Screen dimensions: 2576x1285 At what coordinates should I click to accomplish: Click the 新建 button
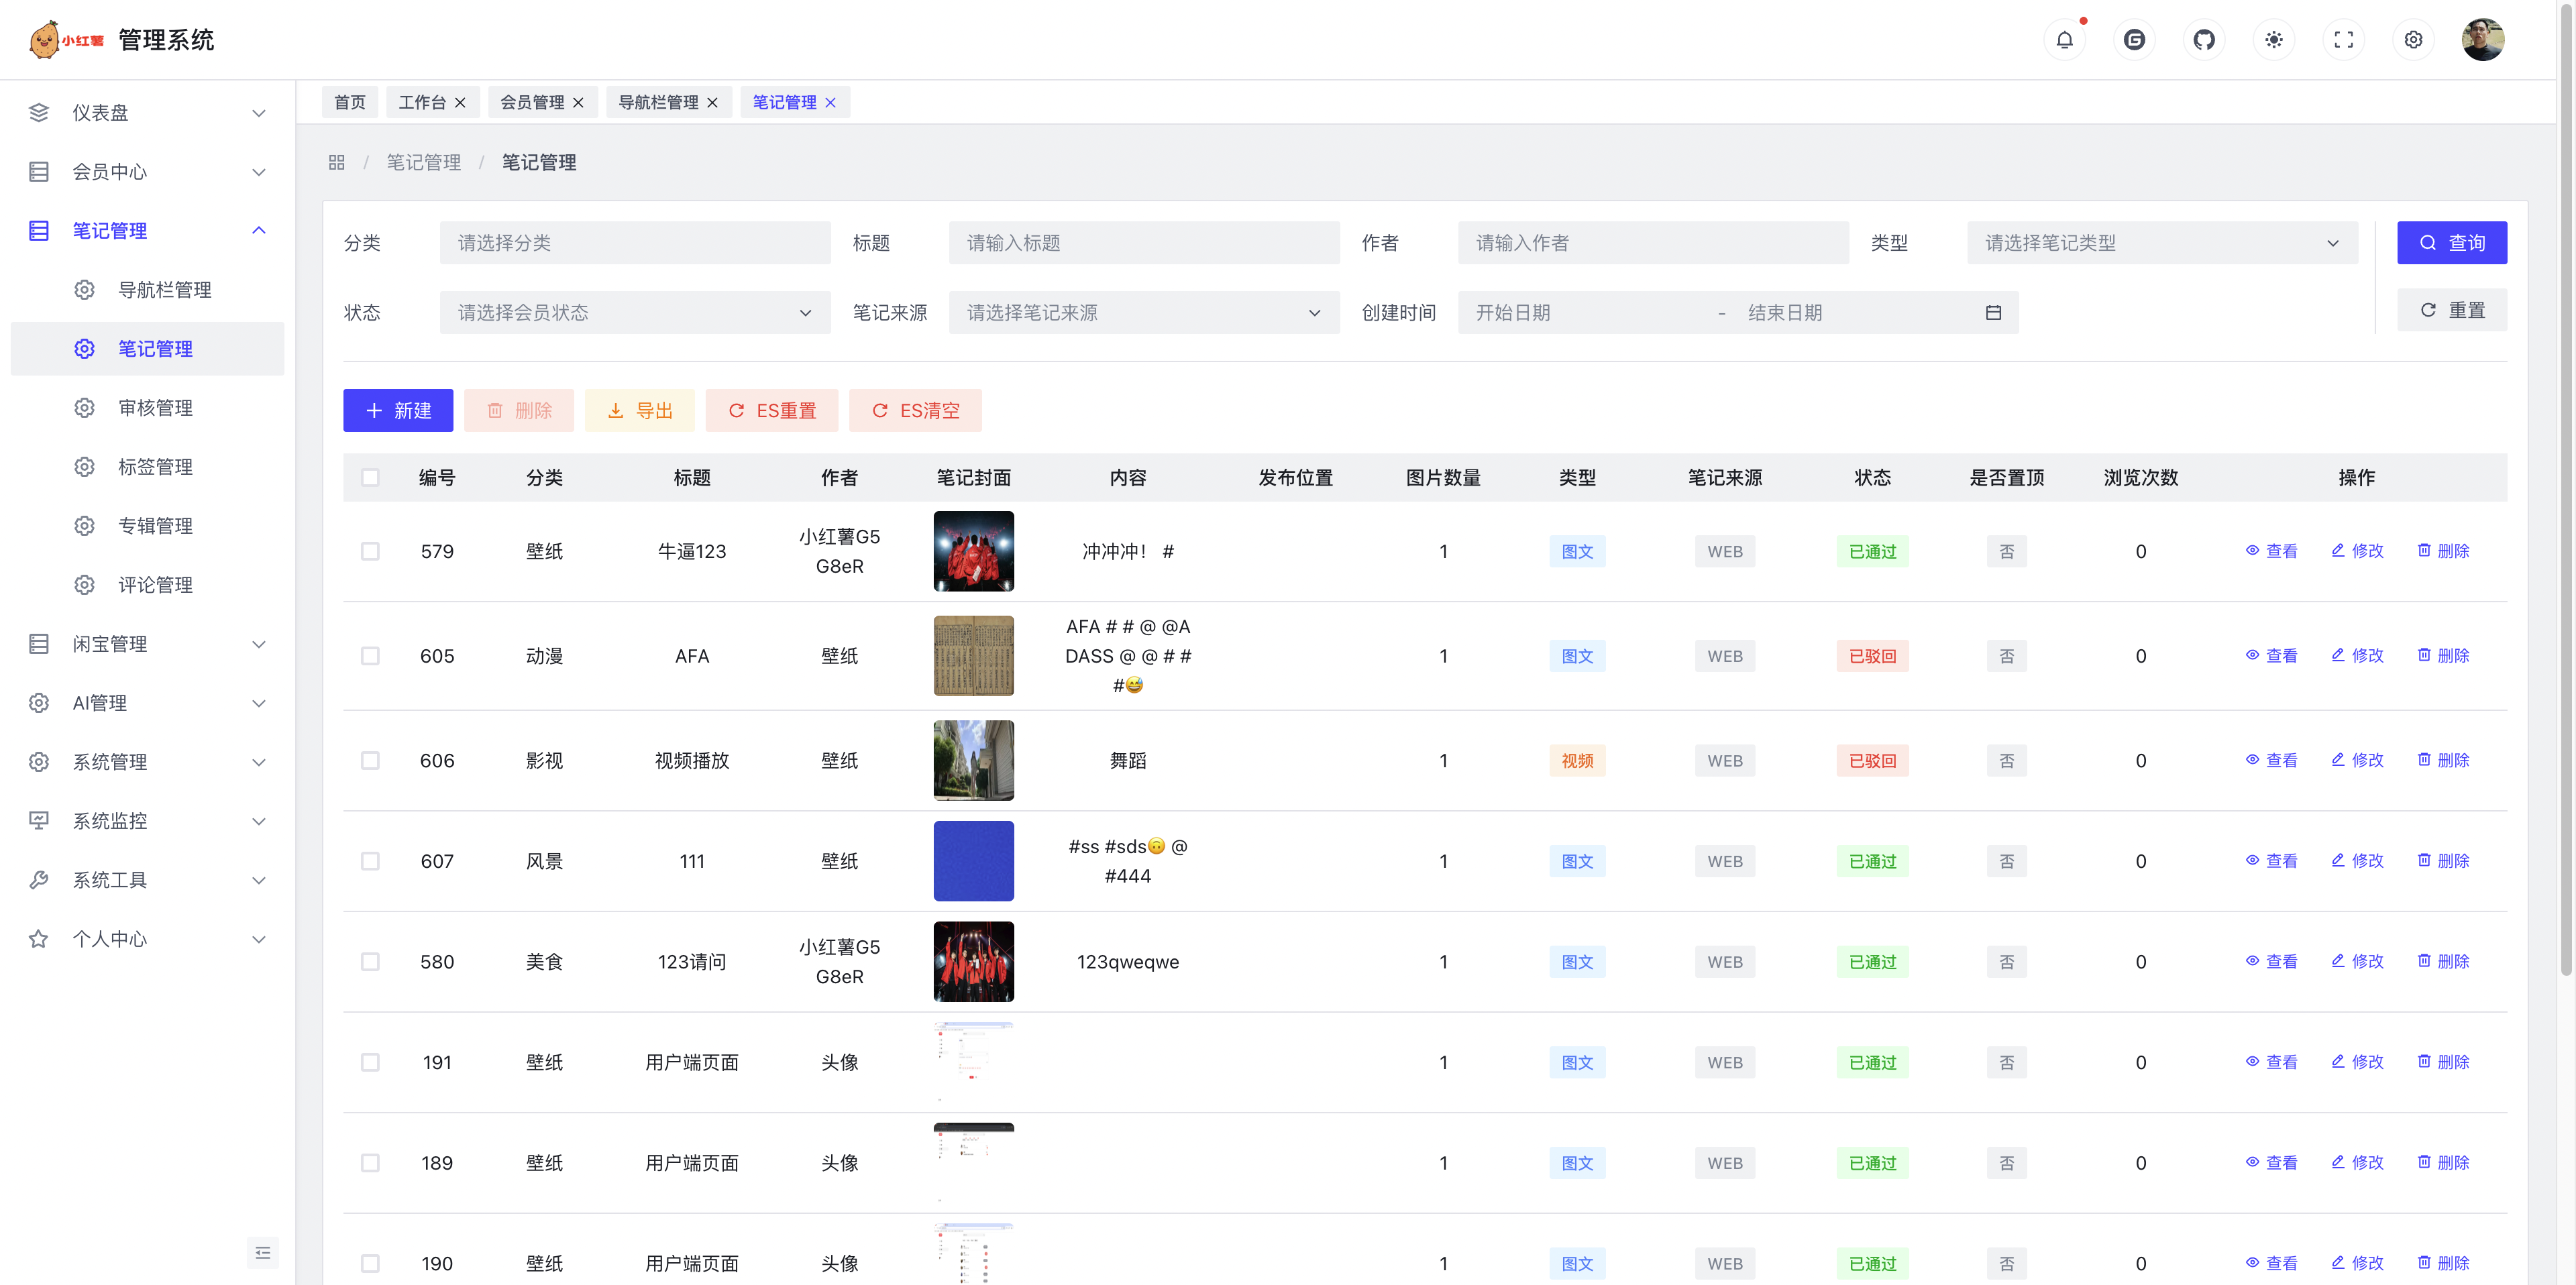point(398,411)
